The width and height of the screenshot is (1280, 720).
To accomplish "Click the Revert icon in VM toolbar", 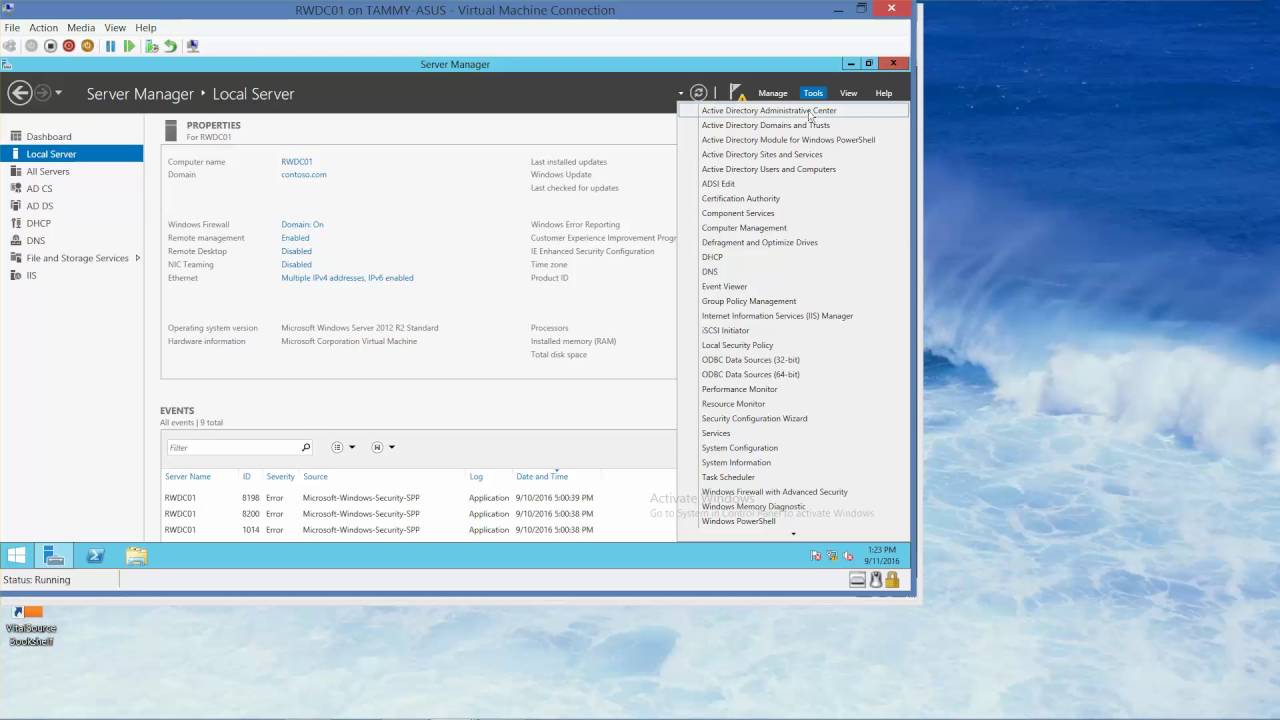I will coord(170,46).
